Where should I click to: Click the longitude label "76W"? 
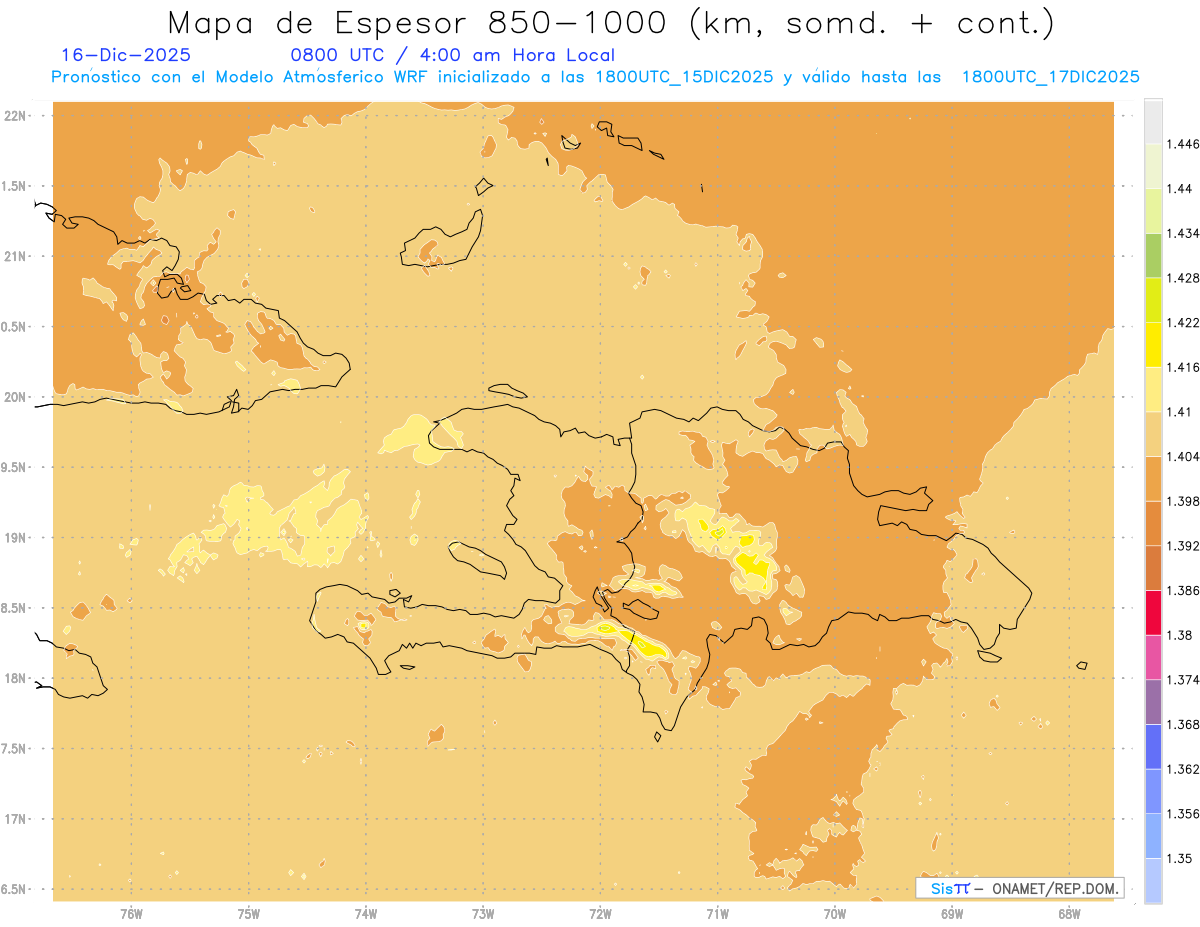click(131, 914)
